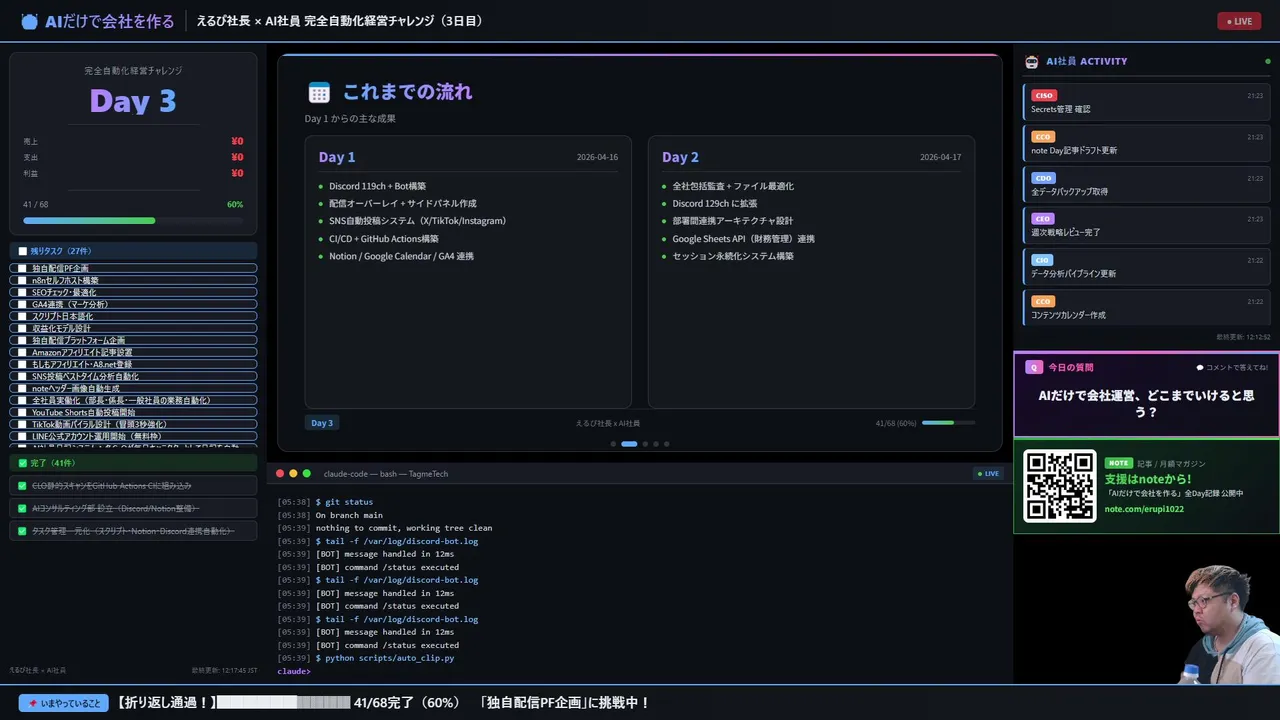Check the noteヘッダー画像自動生成 task
Viewport: 1280px width, 720px height.
point(22,388)
